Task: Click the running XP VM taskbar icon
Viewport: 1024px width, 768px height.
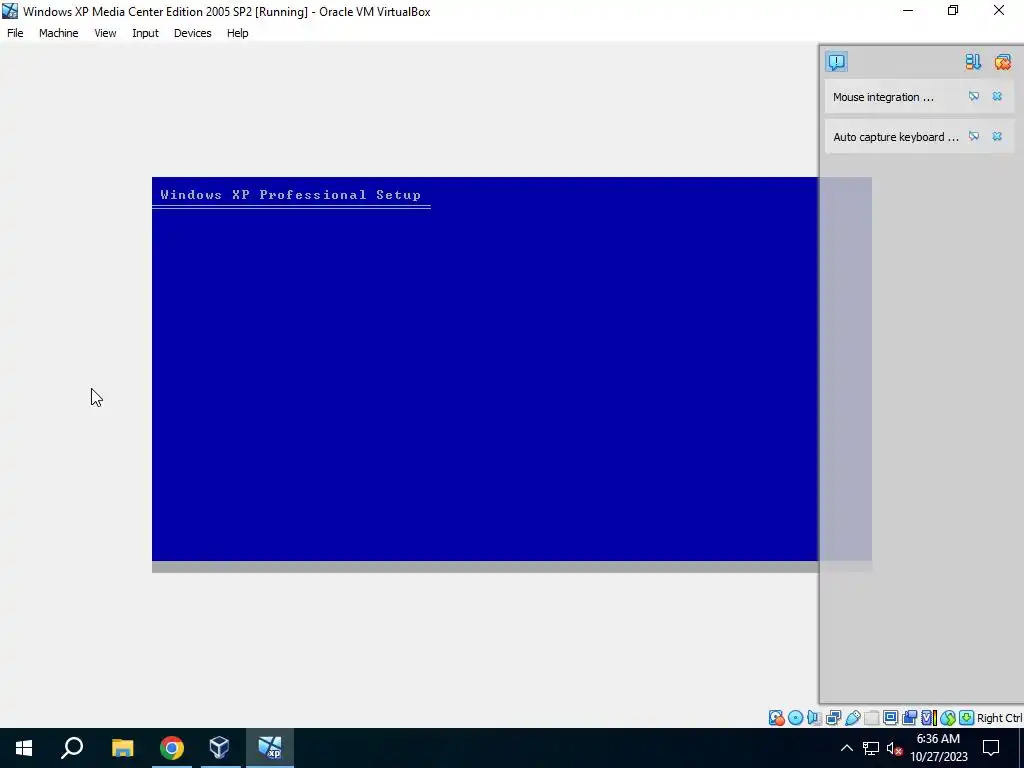Action: tap(270, 748)
